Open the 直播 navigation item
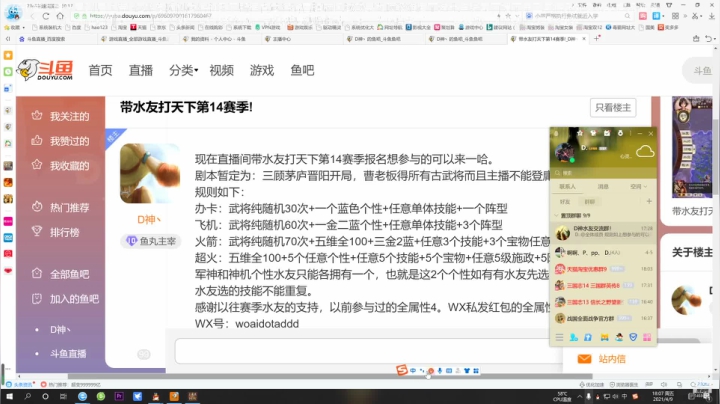 [x=141, y=70]
